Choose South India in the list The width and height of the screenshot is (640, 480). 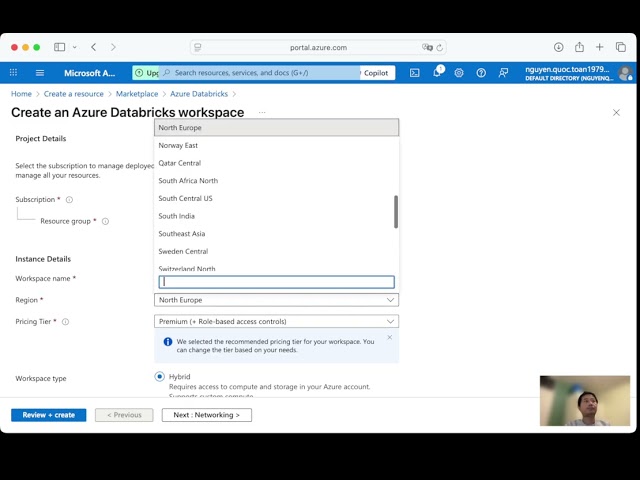click(276, 216)
